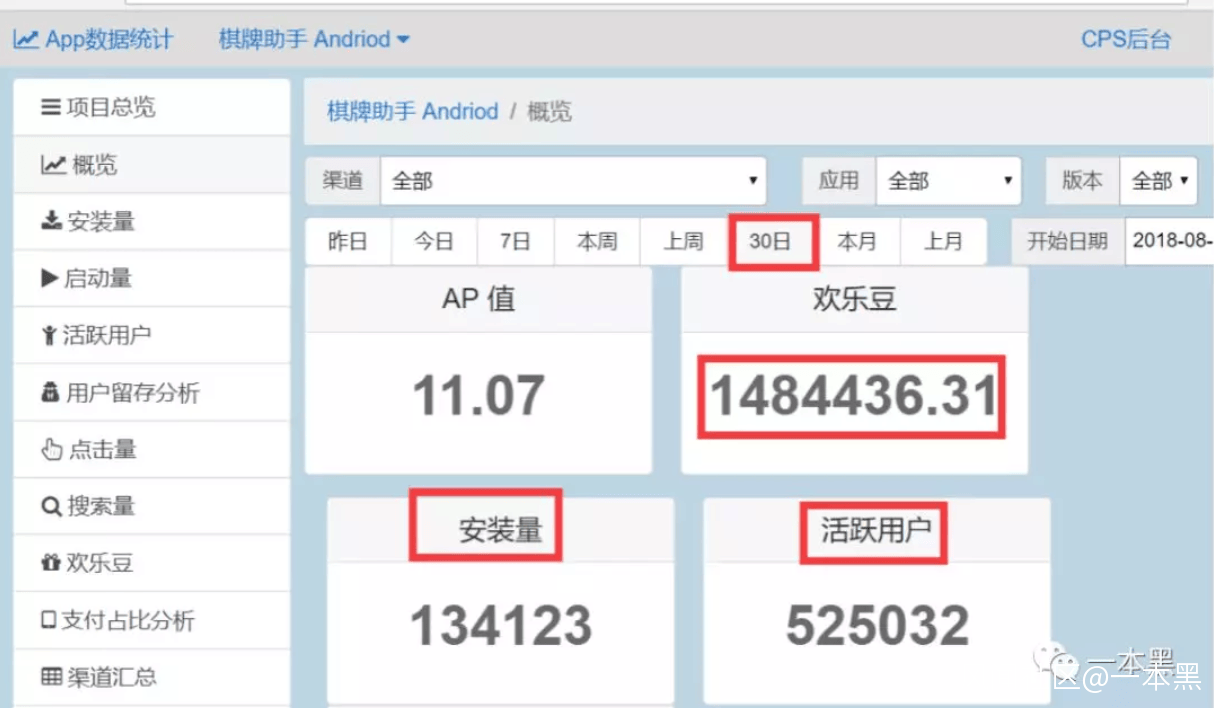Click the 概览 line chart icon

point(54,164)
